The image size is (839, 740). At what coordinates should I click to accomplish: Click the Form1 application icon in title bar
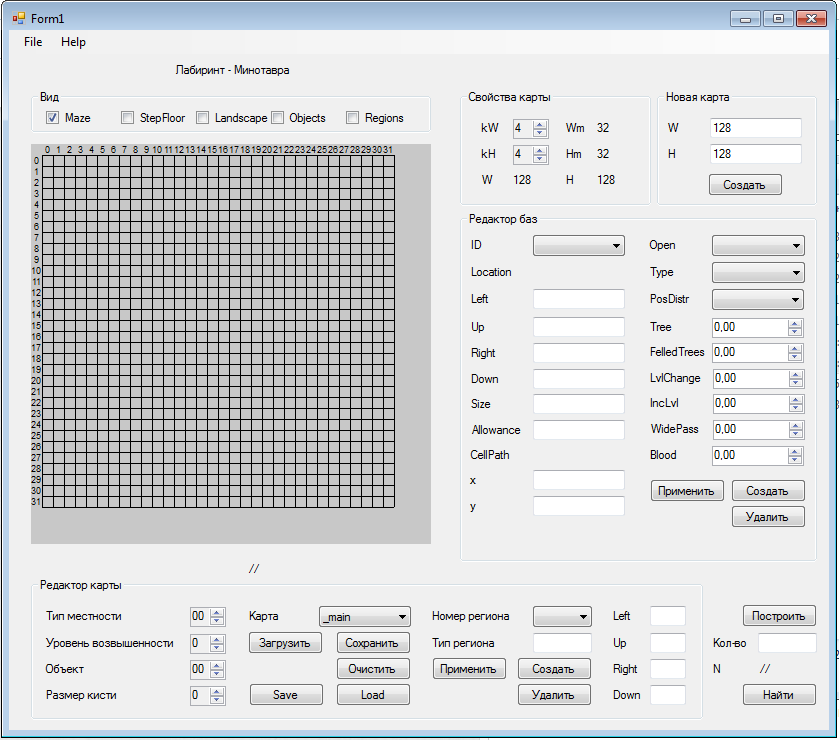19,18
